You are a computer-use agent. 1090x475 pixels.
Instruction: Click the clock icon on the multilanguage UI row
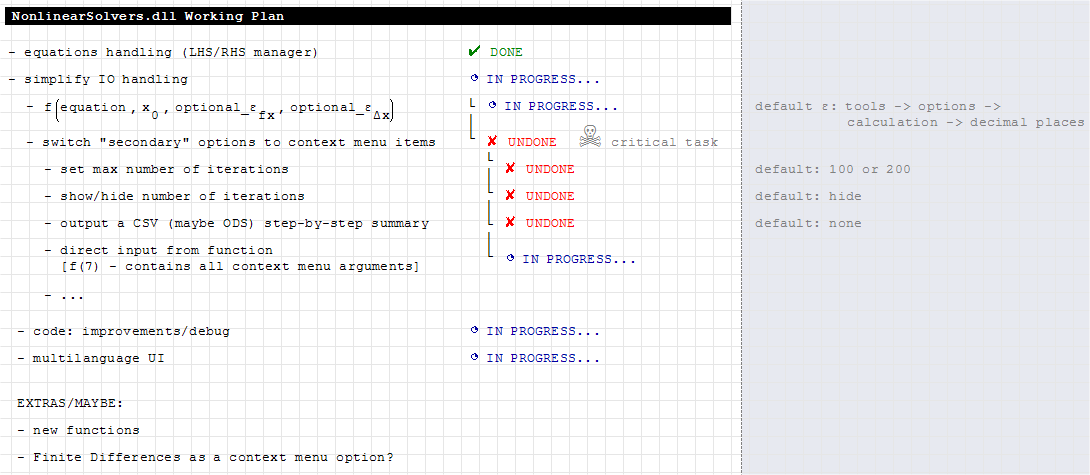point(474,358)
